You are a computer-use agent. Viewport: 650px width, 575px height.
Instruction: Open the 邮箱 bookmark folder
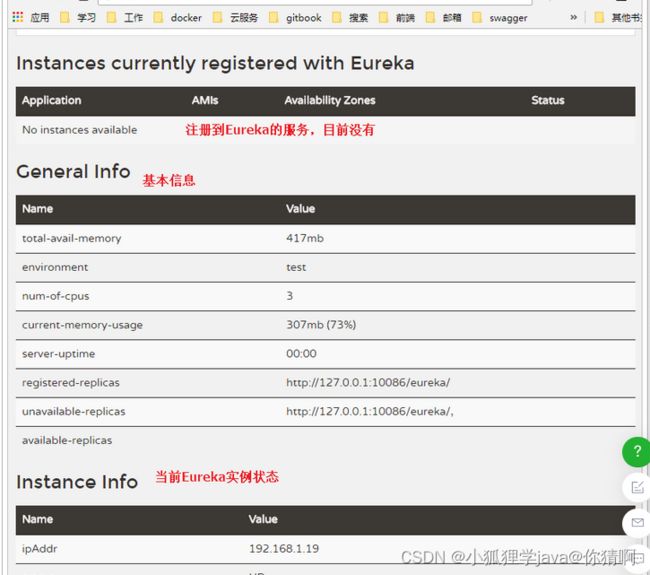point(444,17)
